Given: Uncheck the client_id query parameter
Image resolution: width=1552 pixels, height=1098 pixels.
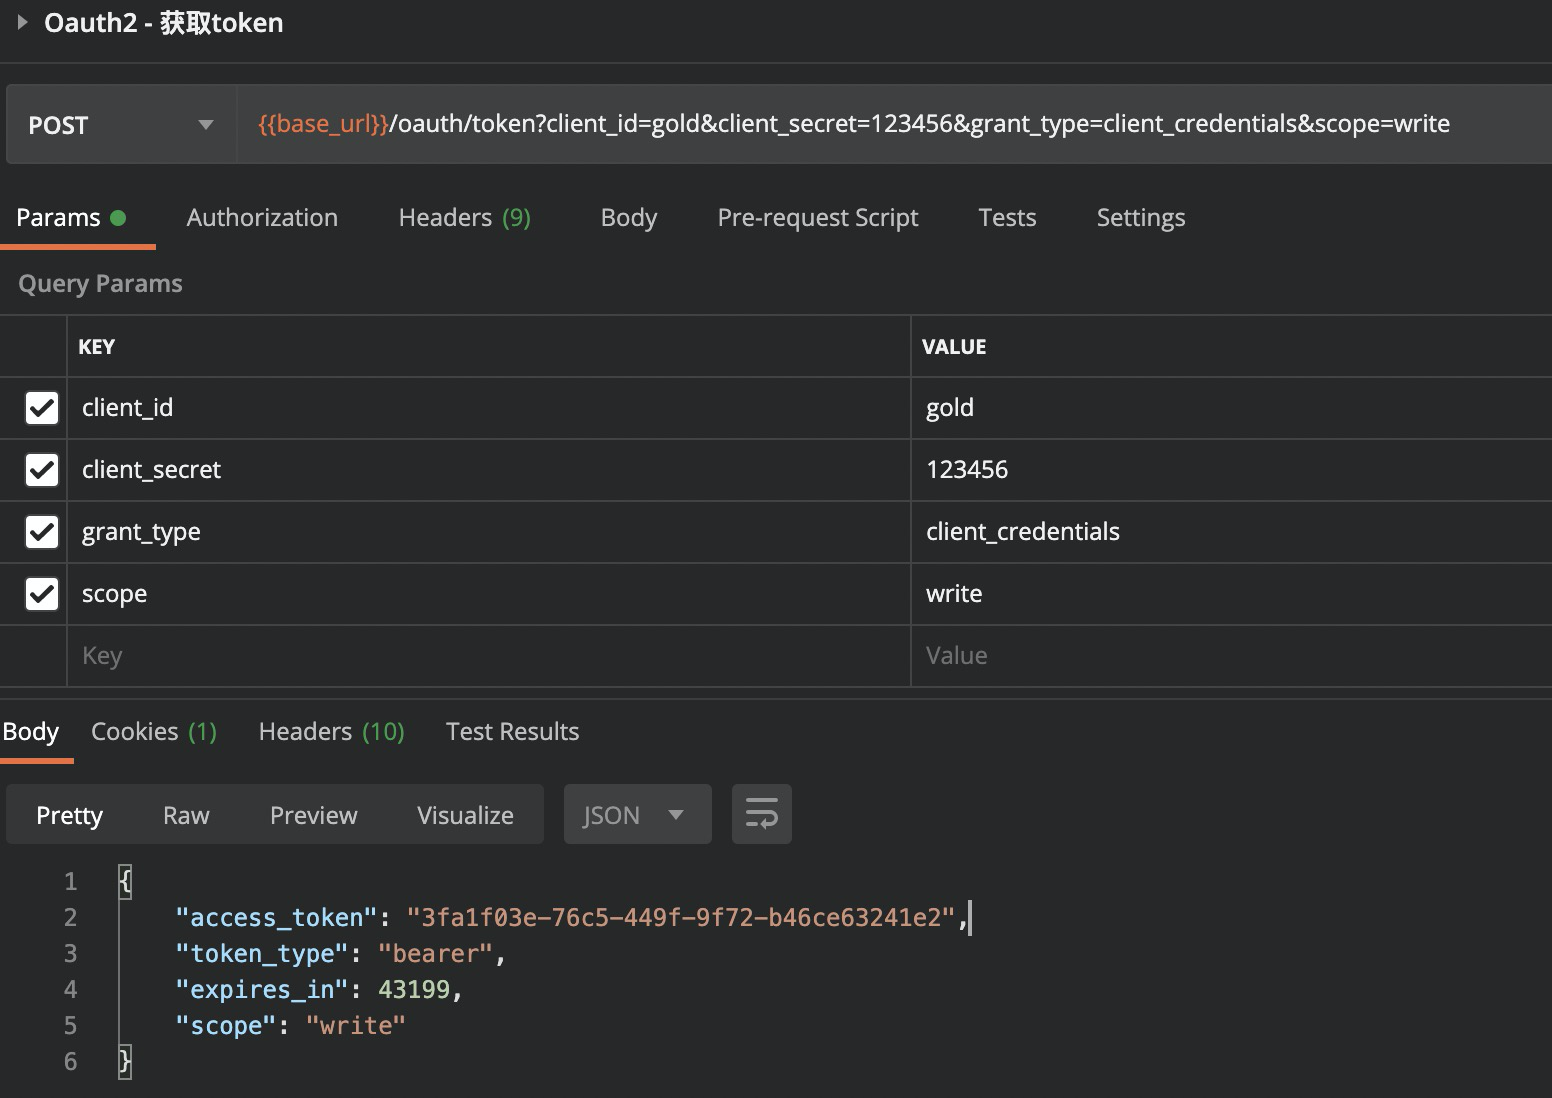Looking at the screenshot, I should pyautogui.click(x=41, y=408).
